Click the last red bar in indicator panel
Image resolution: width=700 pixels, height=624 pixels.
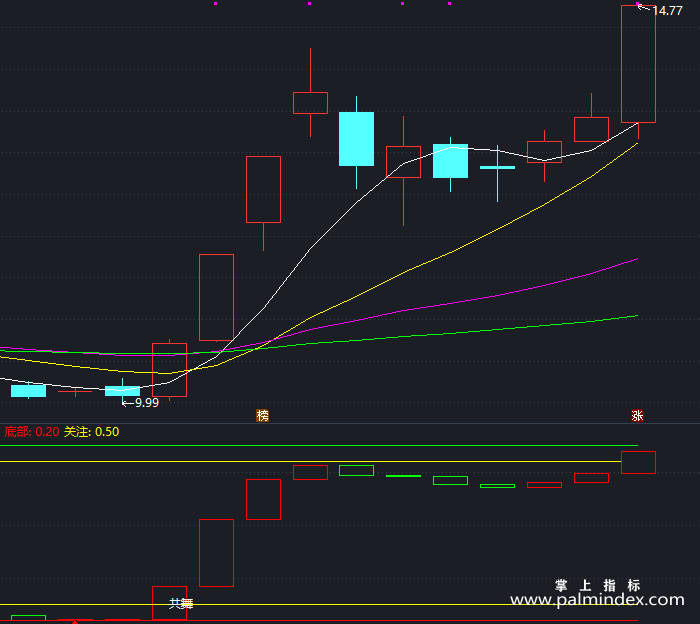[x=638, y=462]
